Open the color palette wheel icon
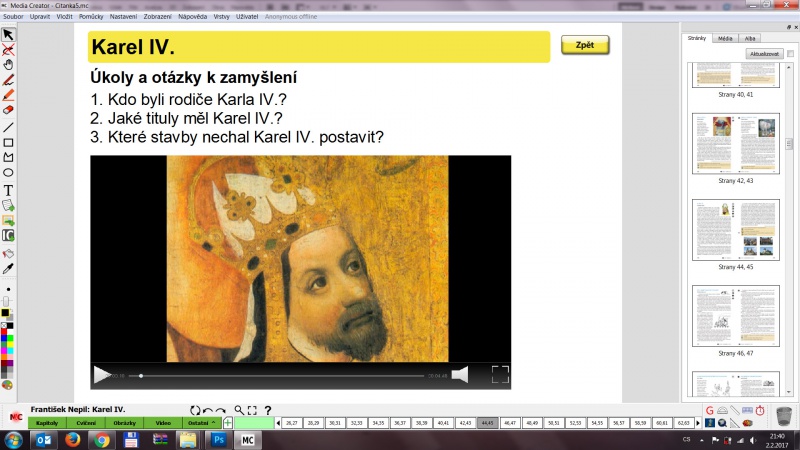 click(7, 385)
